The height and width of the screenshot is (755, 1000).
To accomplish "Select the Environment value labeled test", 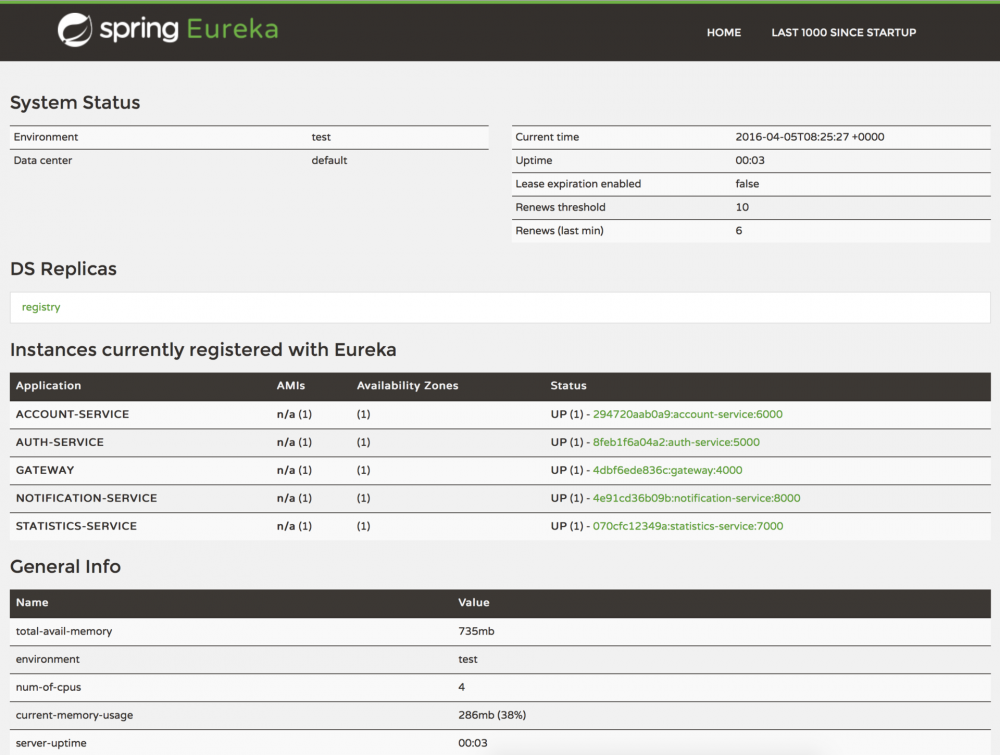I will (322, 136).
